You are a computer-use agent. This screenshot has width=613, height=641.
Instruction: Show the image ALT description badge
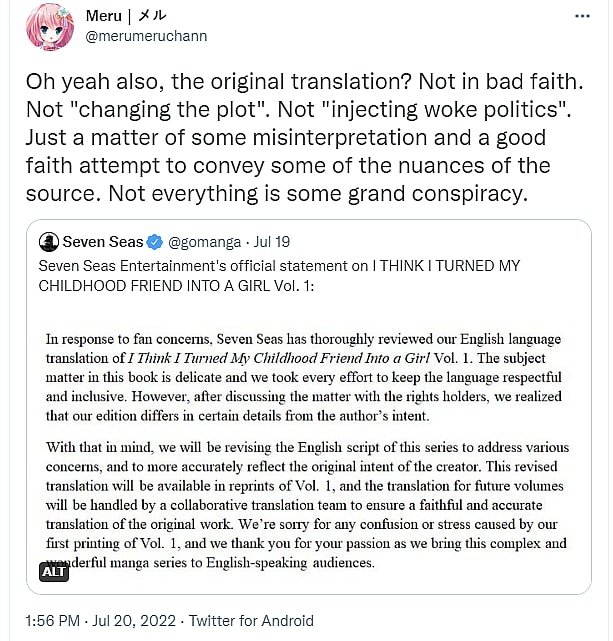tap(54, 572)
